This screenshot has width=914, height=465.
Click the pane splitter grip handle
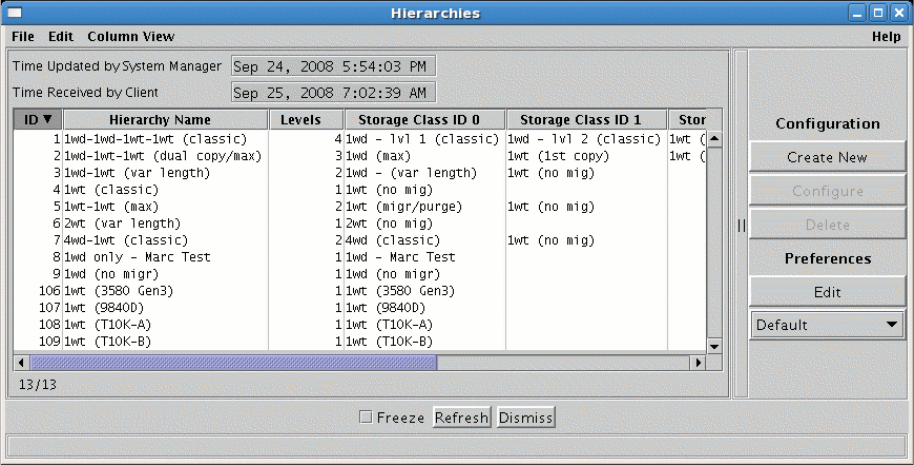741,225
